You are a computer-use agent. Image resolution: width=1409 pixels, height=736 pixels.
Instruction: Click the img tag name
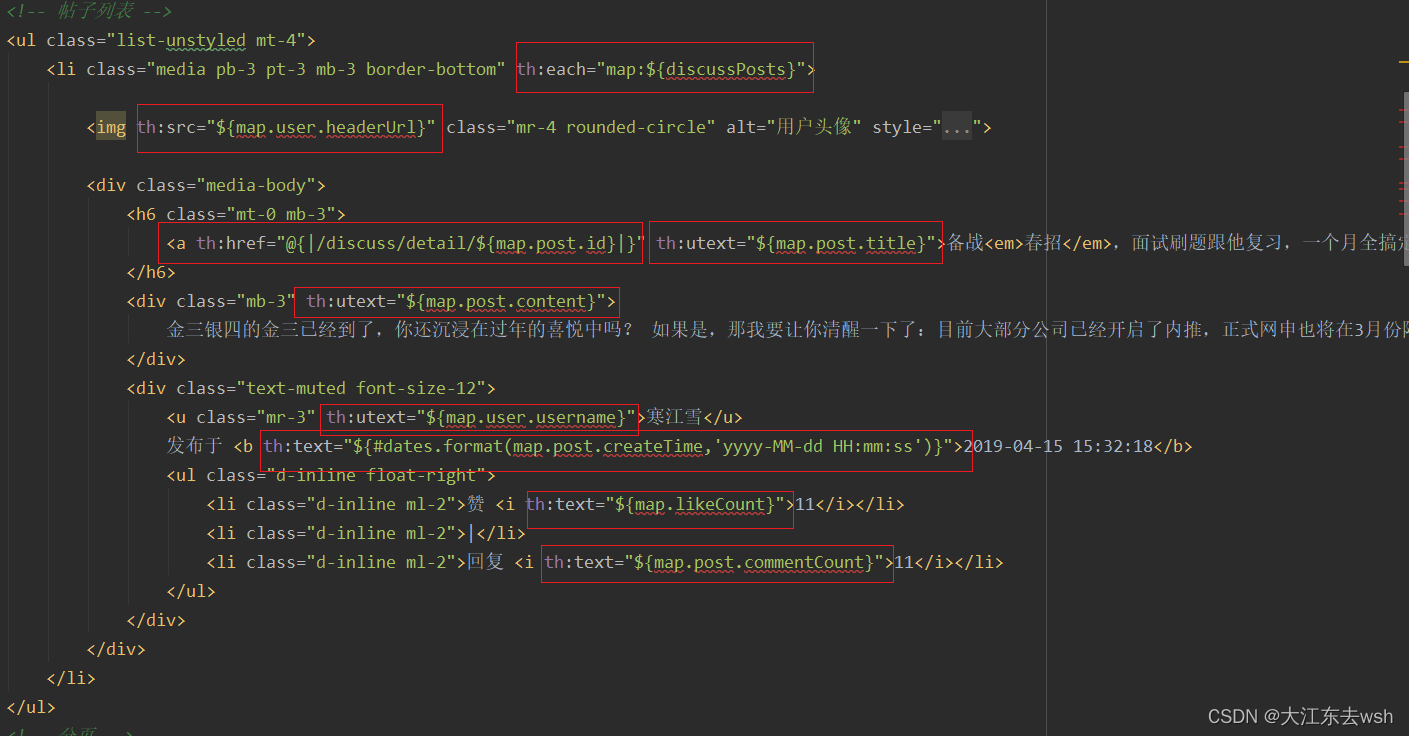111,128
